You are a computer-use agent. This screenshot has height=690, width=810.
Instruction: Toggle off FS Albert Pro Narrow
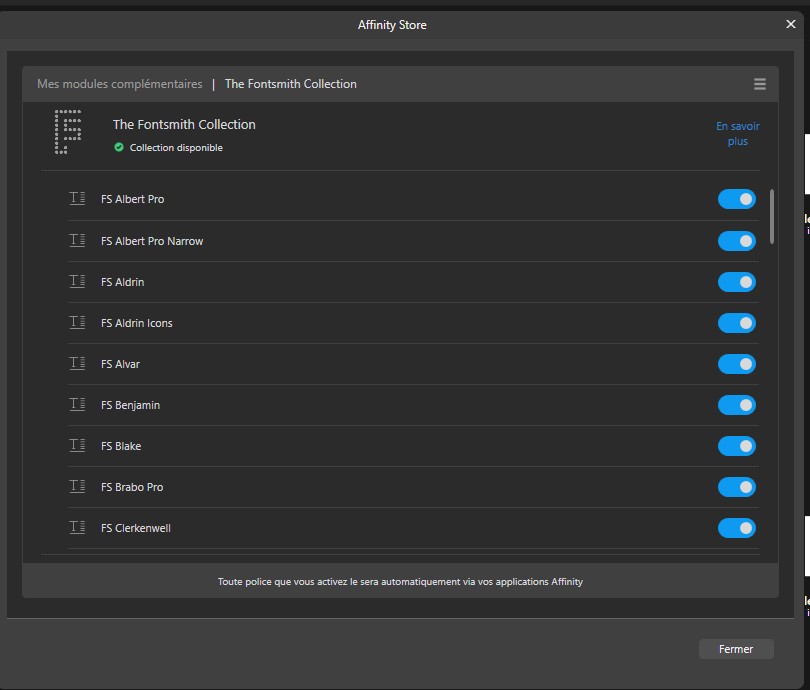click(x=737, y=241)
